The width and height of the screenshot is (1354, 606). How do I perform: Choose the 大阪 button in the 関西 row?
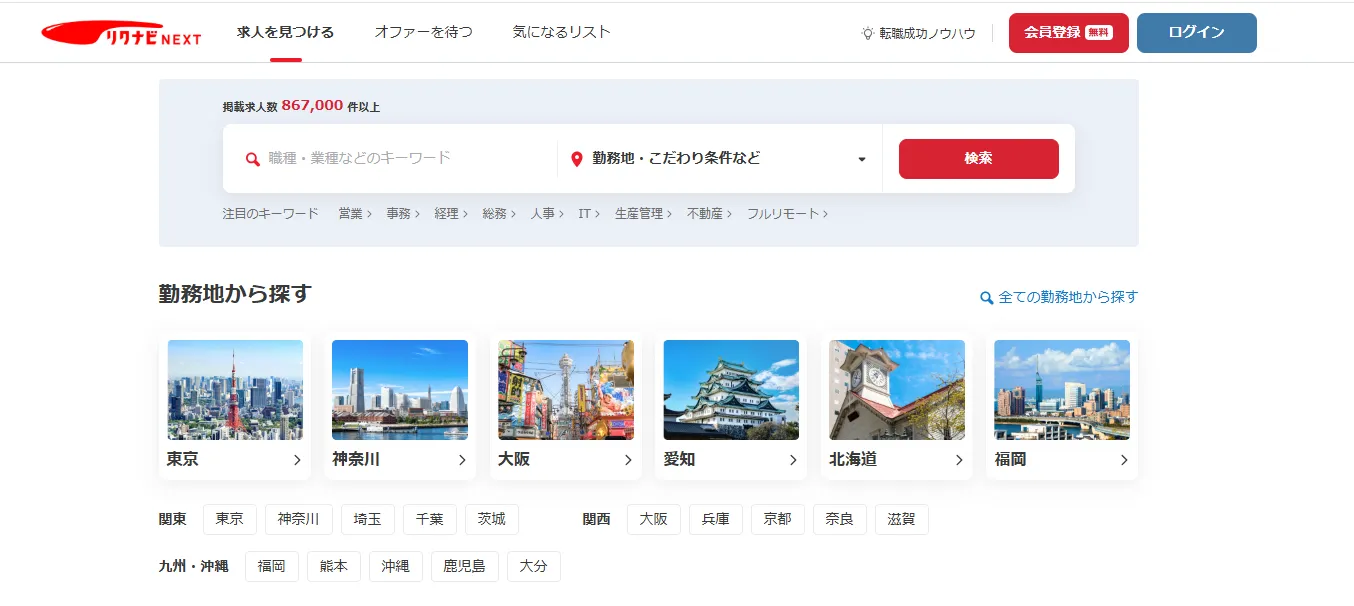(654, 519)
